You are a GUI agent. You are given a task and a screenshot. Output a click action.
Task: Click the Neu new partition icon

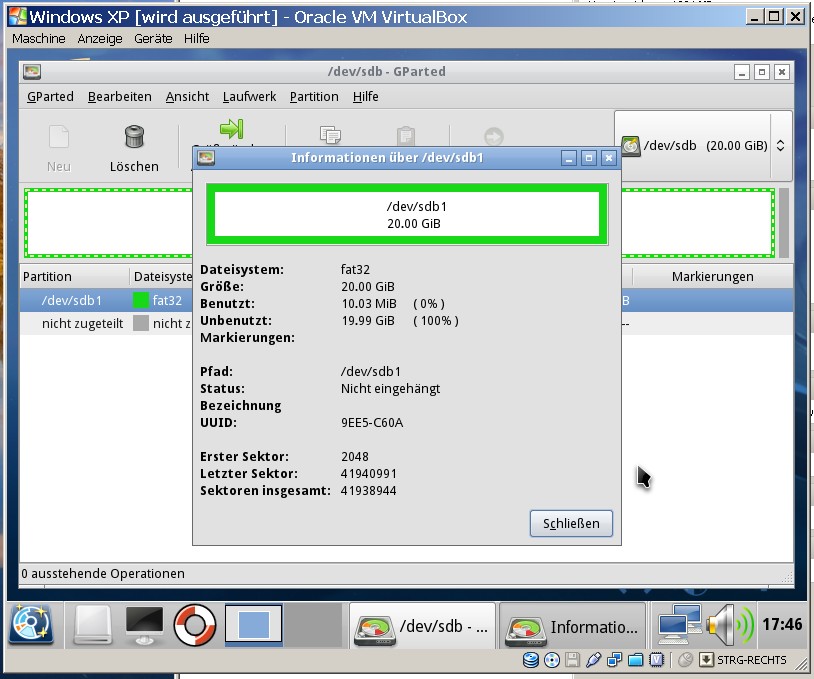coord(58,137)
